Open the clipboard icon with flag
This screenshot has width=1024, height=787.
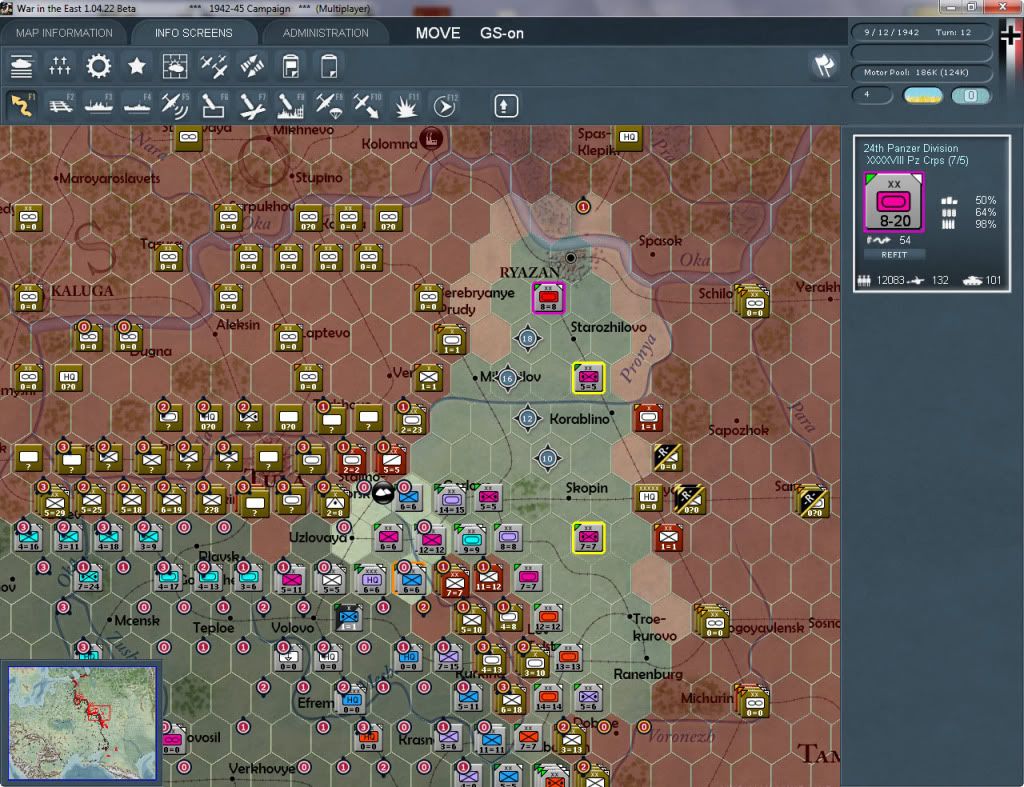click(291, 66)
